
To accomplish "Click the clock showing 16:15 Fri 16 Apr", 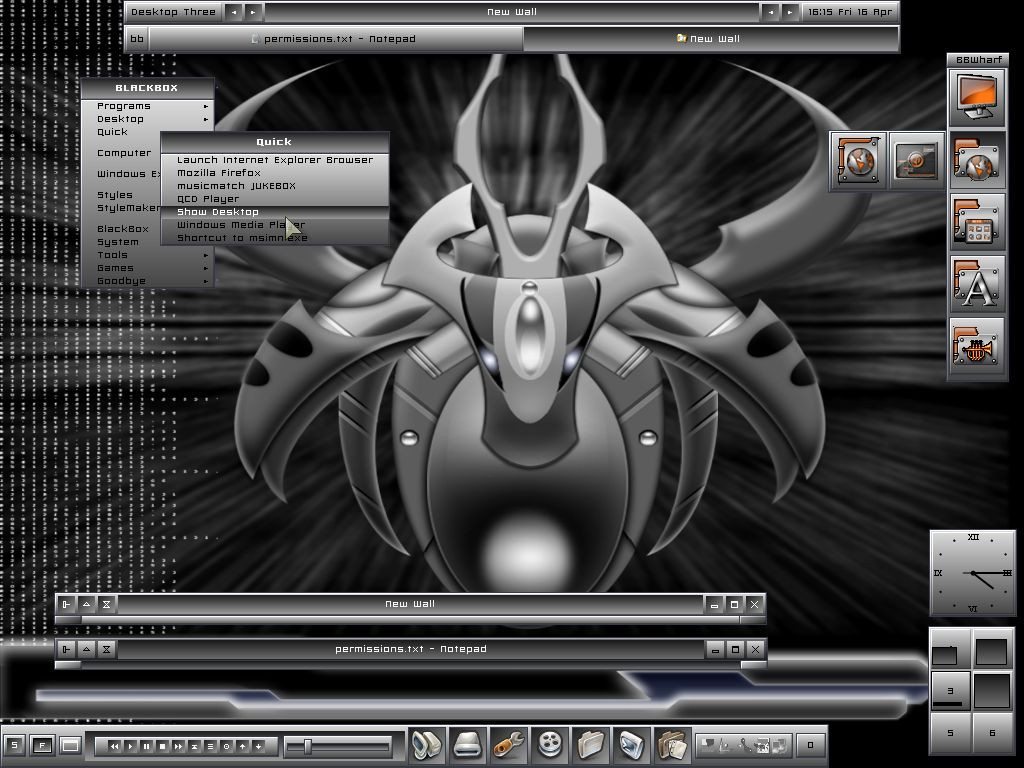I will (x=849, y=12).
